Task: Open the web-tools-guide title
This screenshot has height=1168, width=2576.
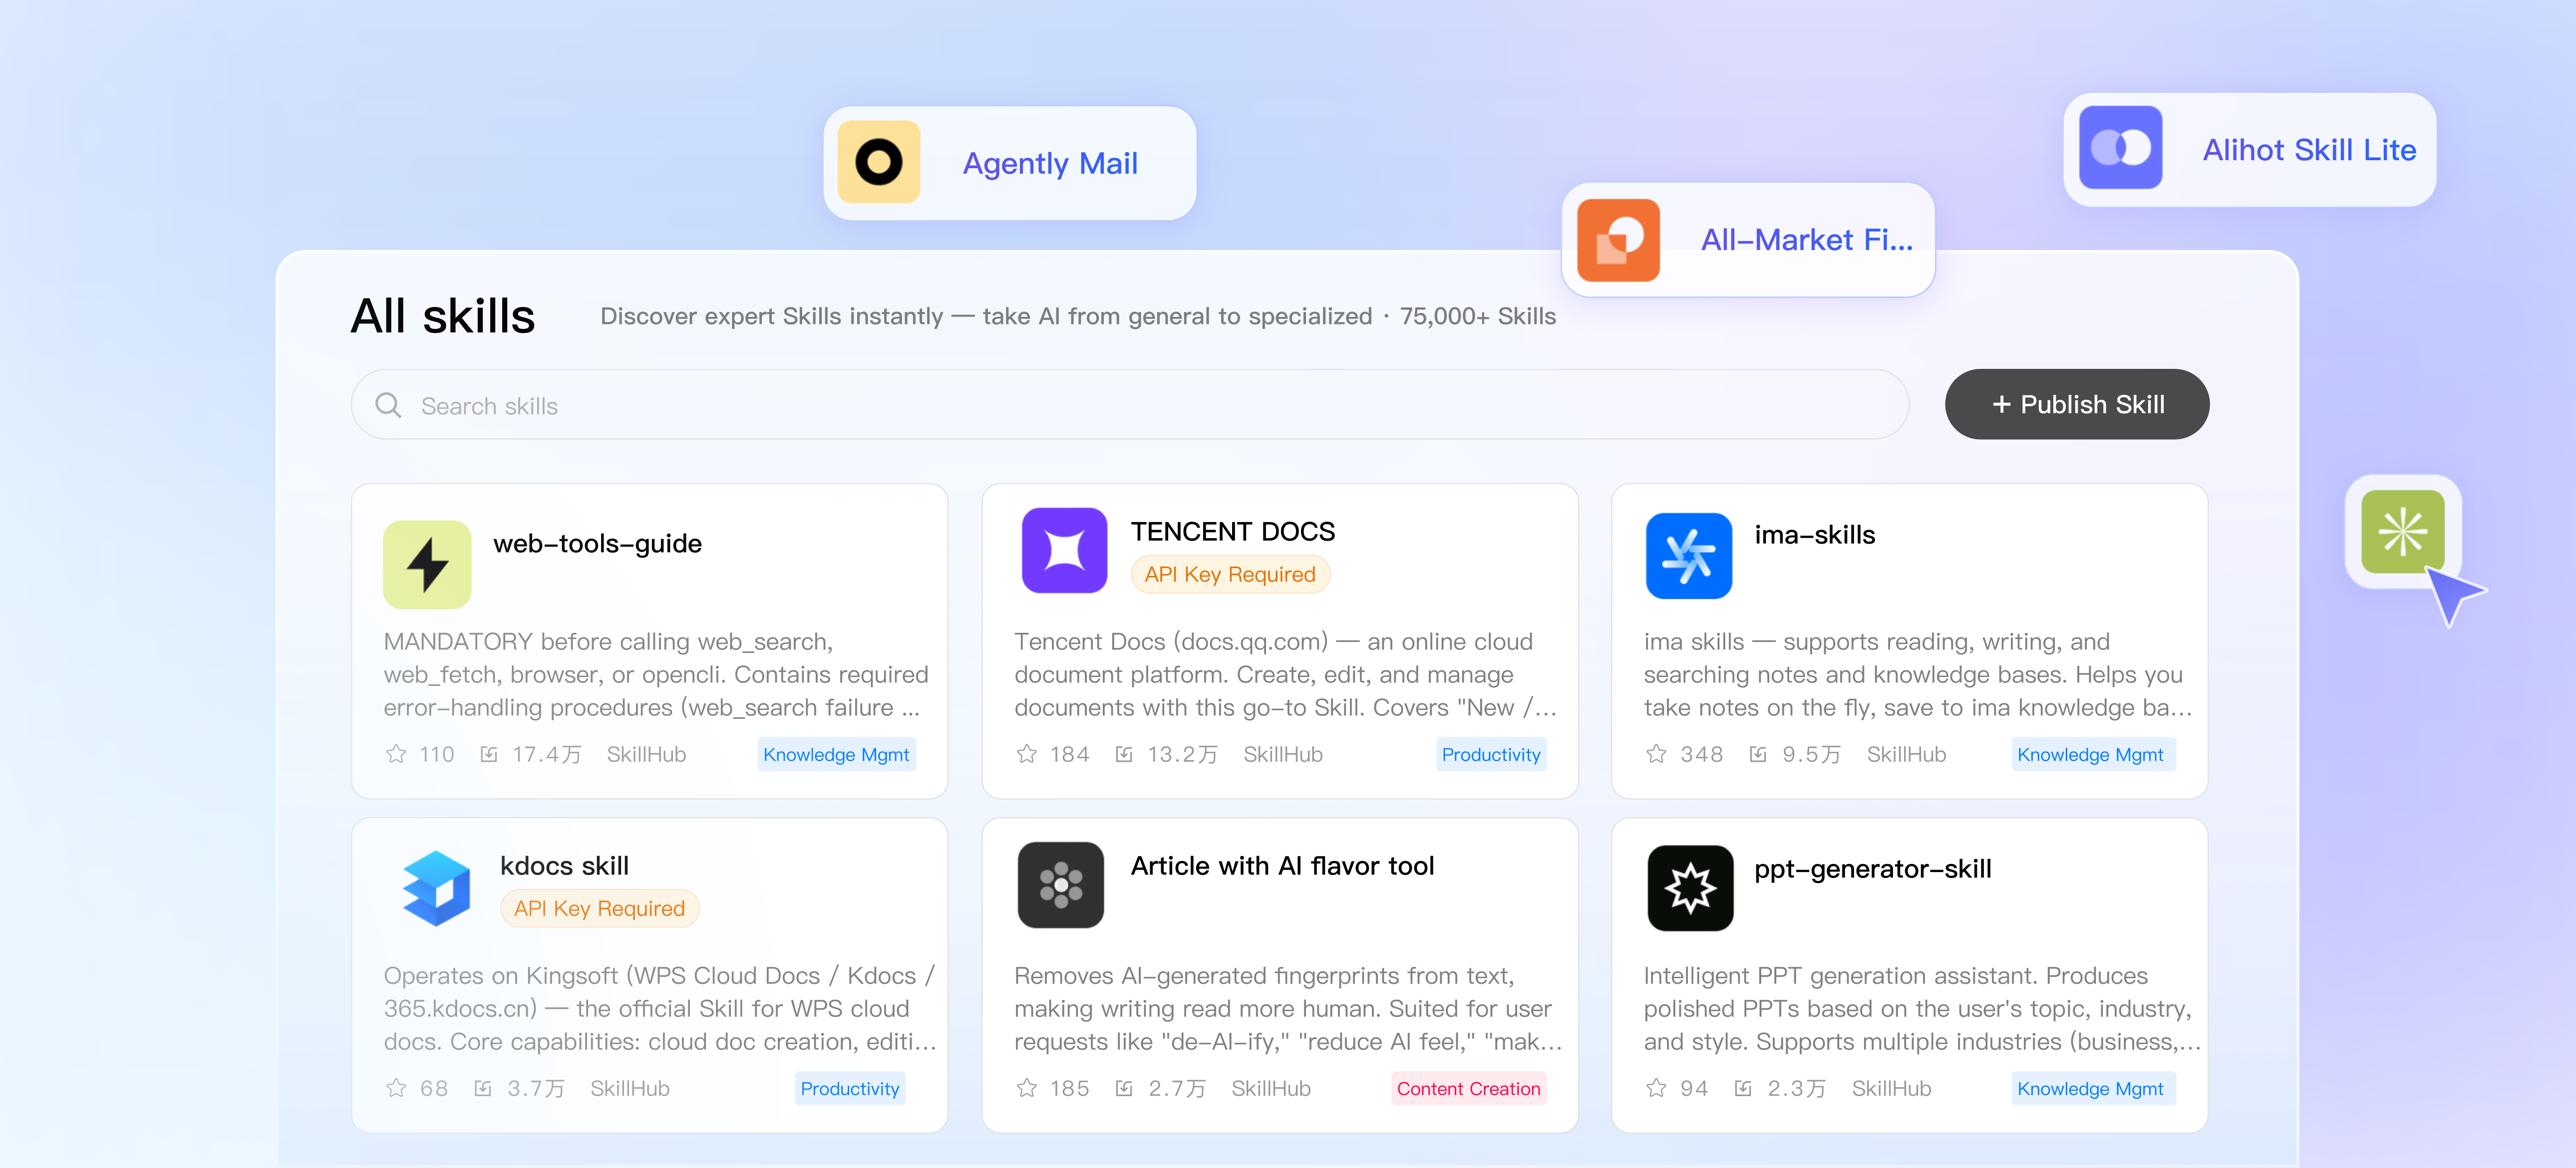Action: coord(597,543)
